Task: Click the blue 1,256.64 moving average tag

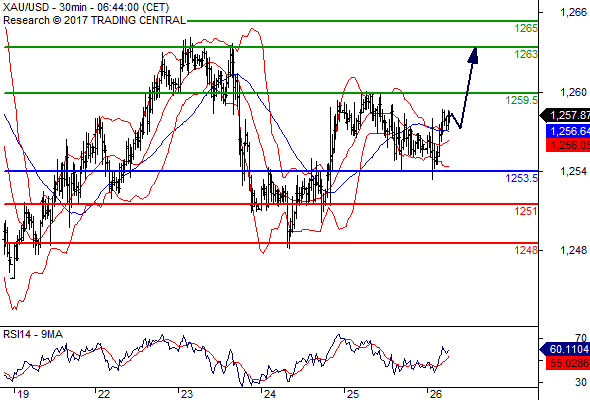Action: (x=568, y=131)
